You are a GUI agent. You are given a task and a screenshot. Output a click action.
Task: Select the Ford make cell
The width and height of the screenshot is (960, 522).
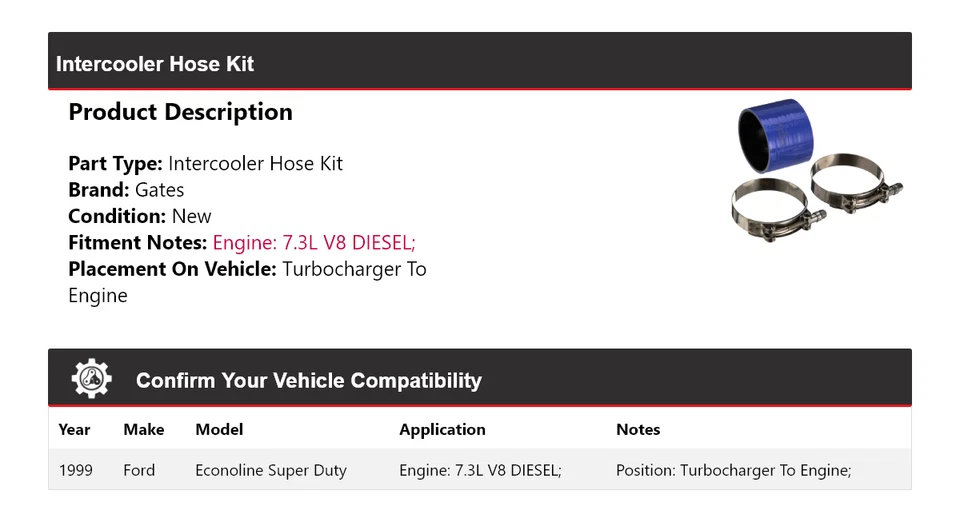pyautogui.click(x=139, y=469)
